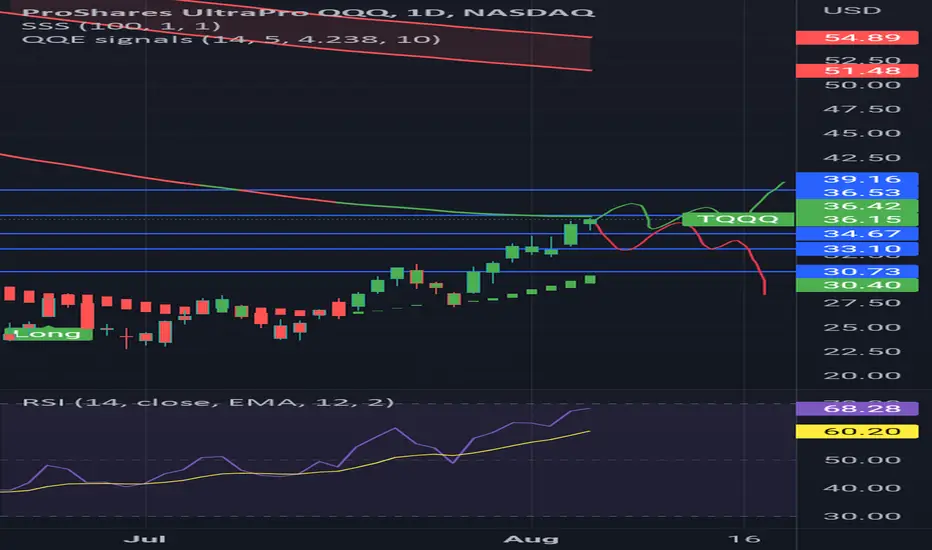Click the green 30.40 price label
The width and height of the screenshot is (932, 550).
(857, 285)
